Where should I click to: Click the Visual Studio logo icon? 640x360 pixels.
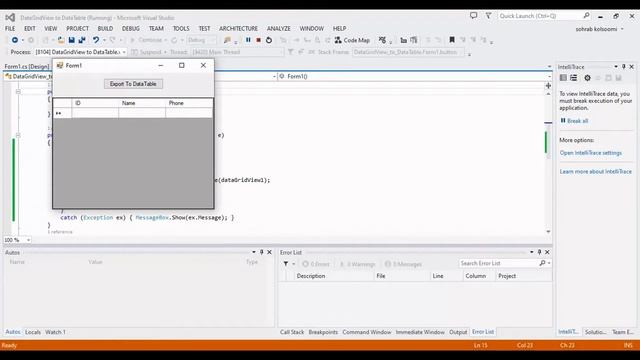(10, 18)
